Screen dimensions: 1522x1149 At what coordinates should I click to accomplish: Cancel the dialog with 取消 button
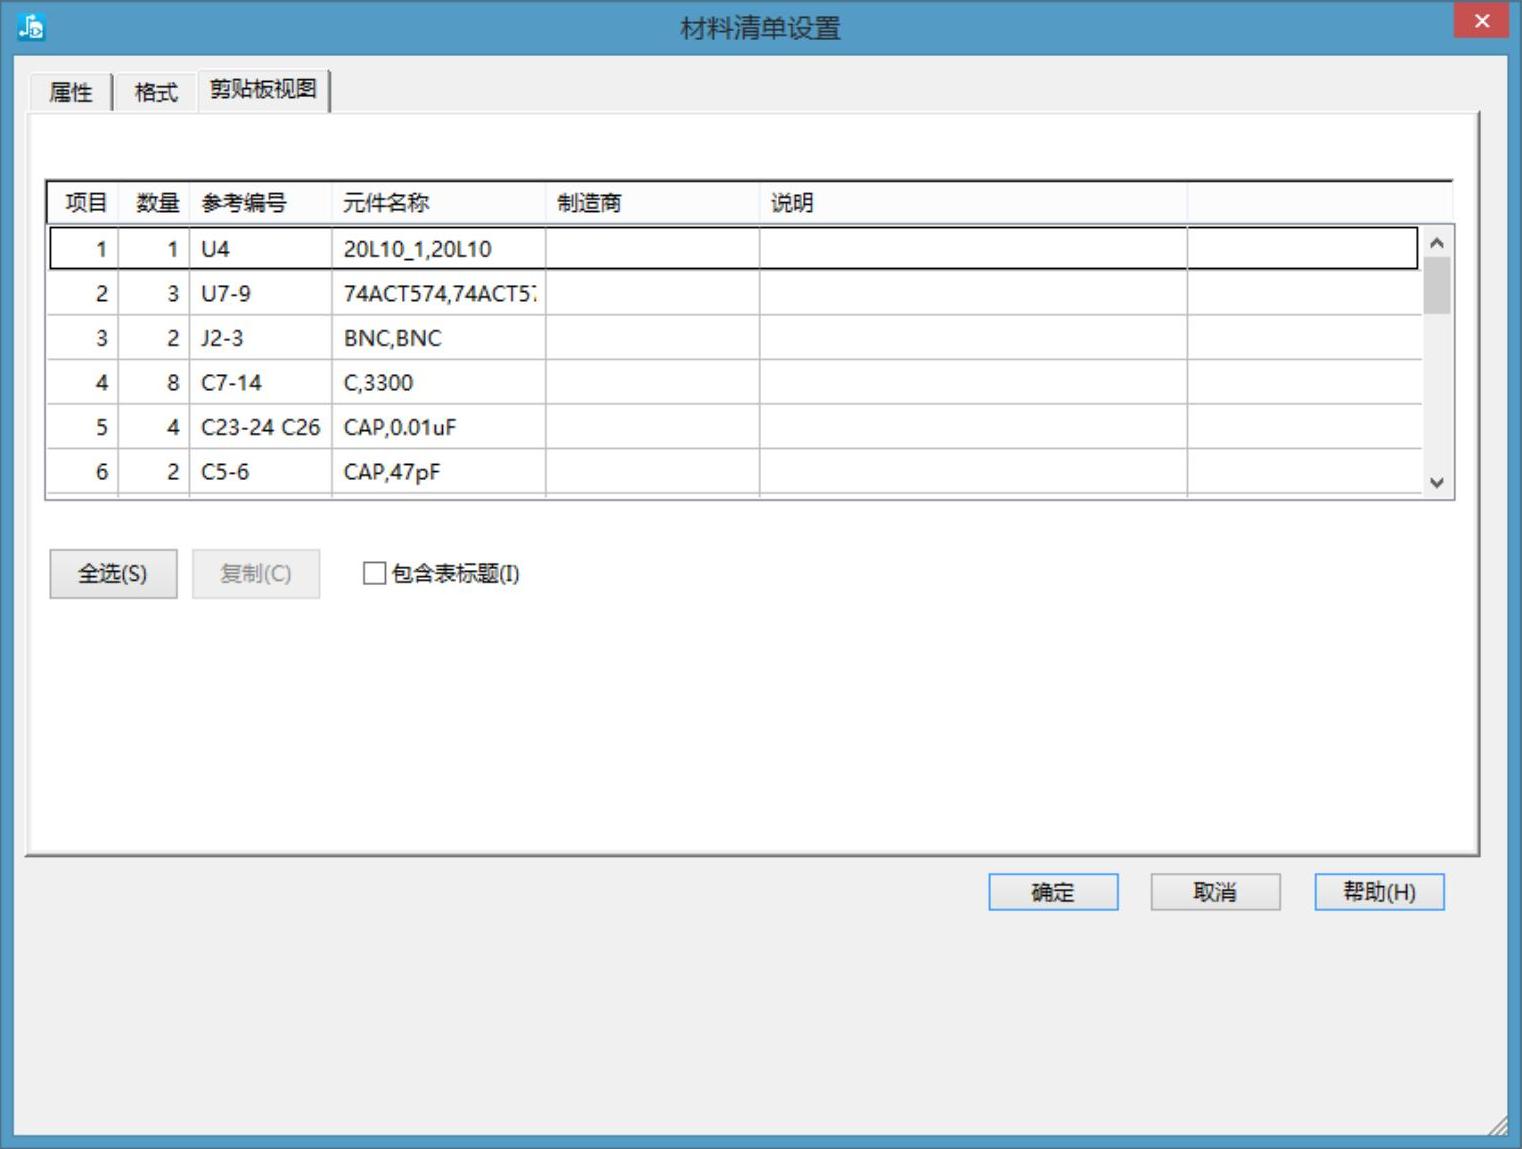tap(1215, 892)
